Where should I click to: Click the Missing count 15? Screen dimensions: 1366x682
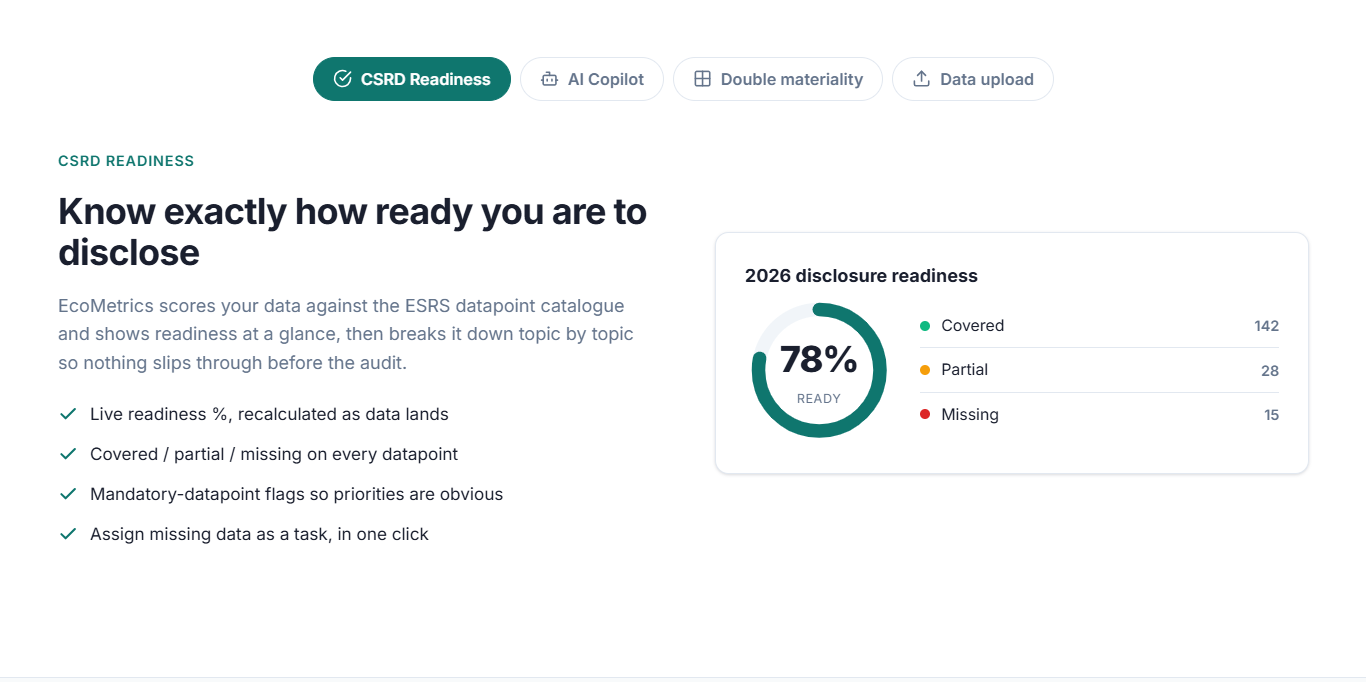(1271, 415)
